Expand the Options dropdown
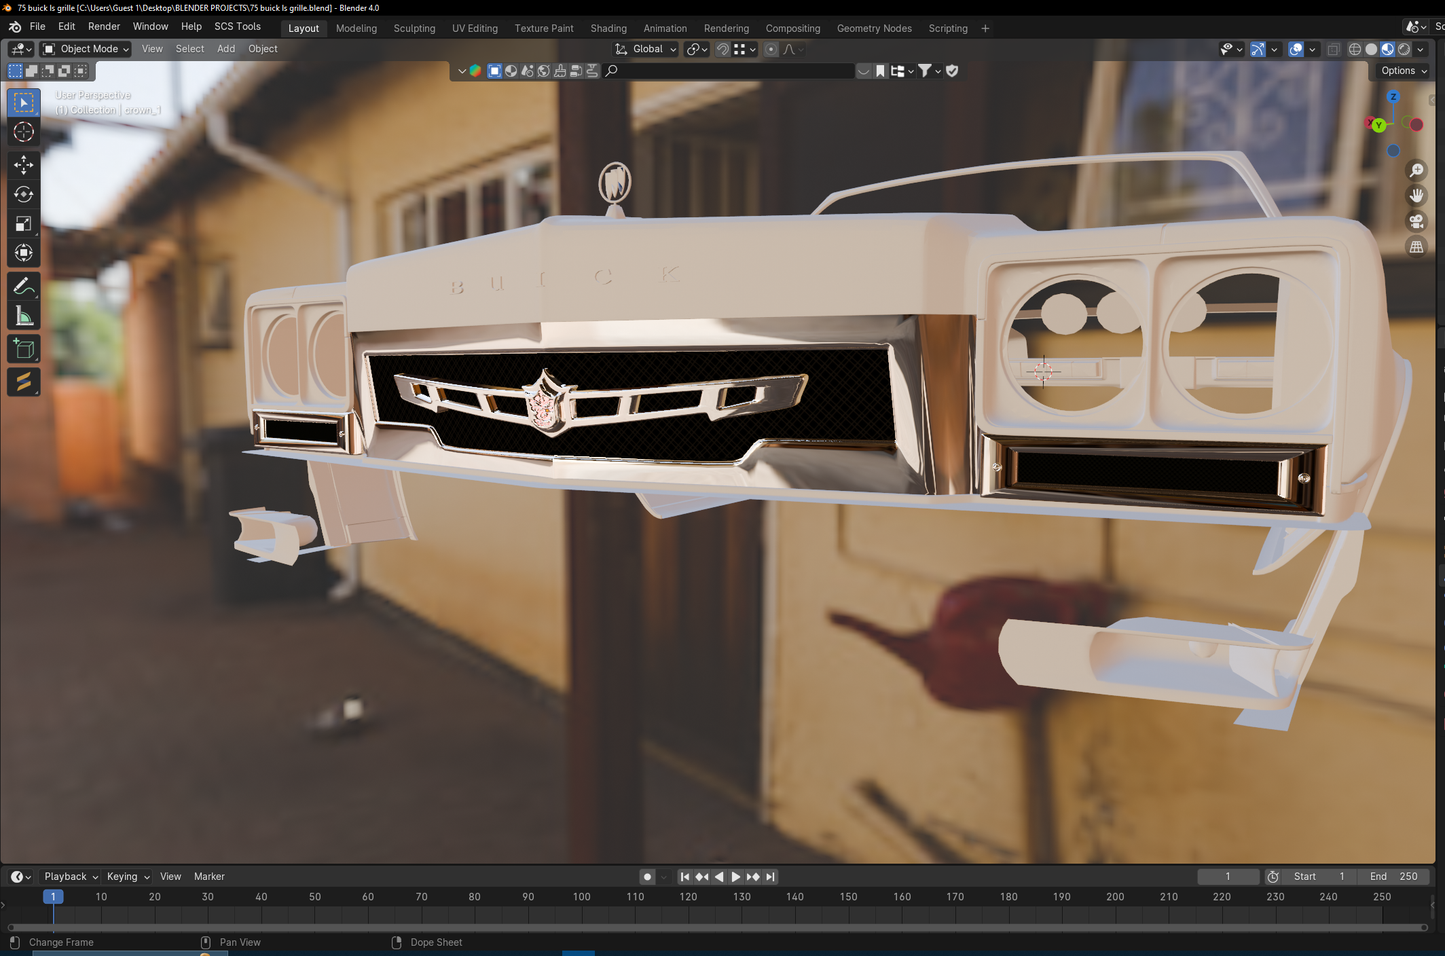The height and width of the screenshot is (956, 1445). [1403, 71]
